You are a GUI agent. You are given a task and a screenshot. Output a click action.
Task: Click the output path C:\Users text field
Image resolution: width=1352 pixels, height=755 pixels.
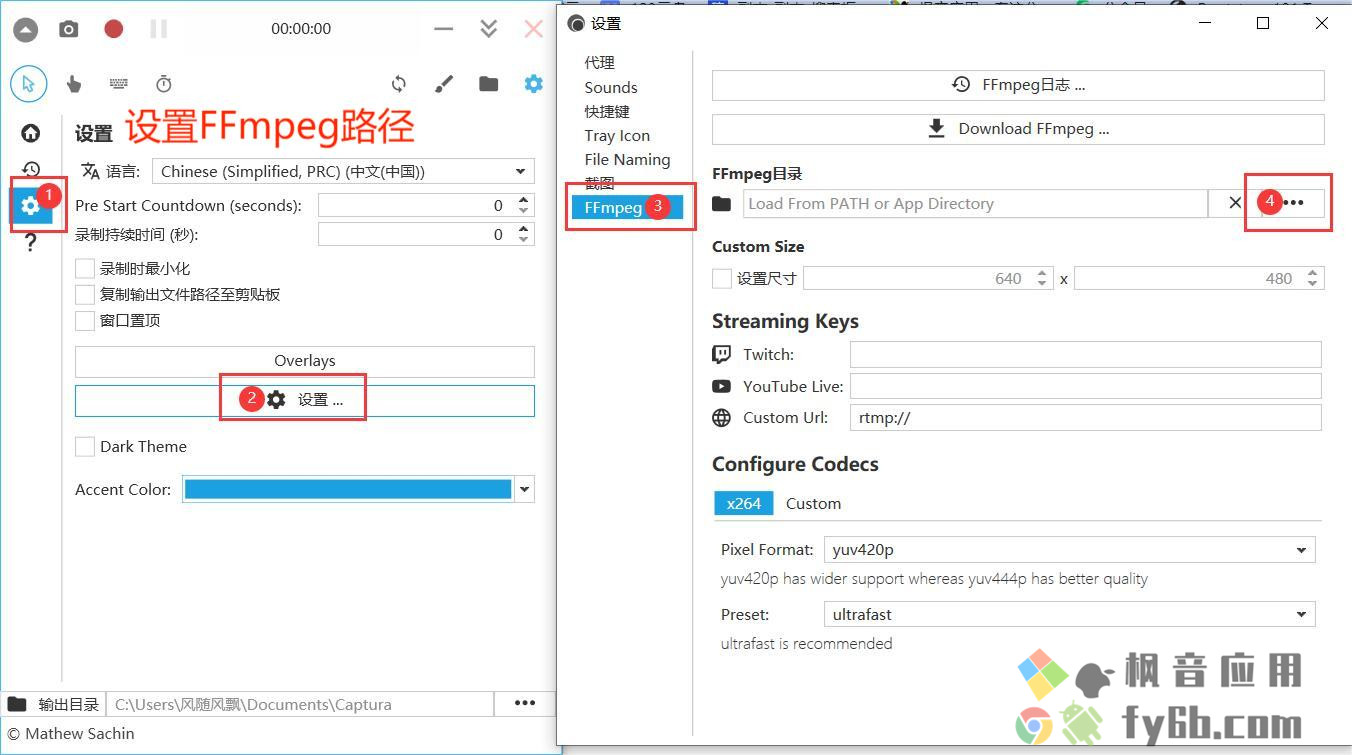[300, 704]
